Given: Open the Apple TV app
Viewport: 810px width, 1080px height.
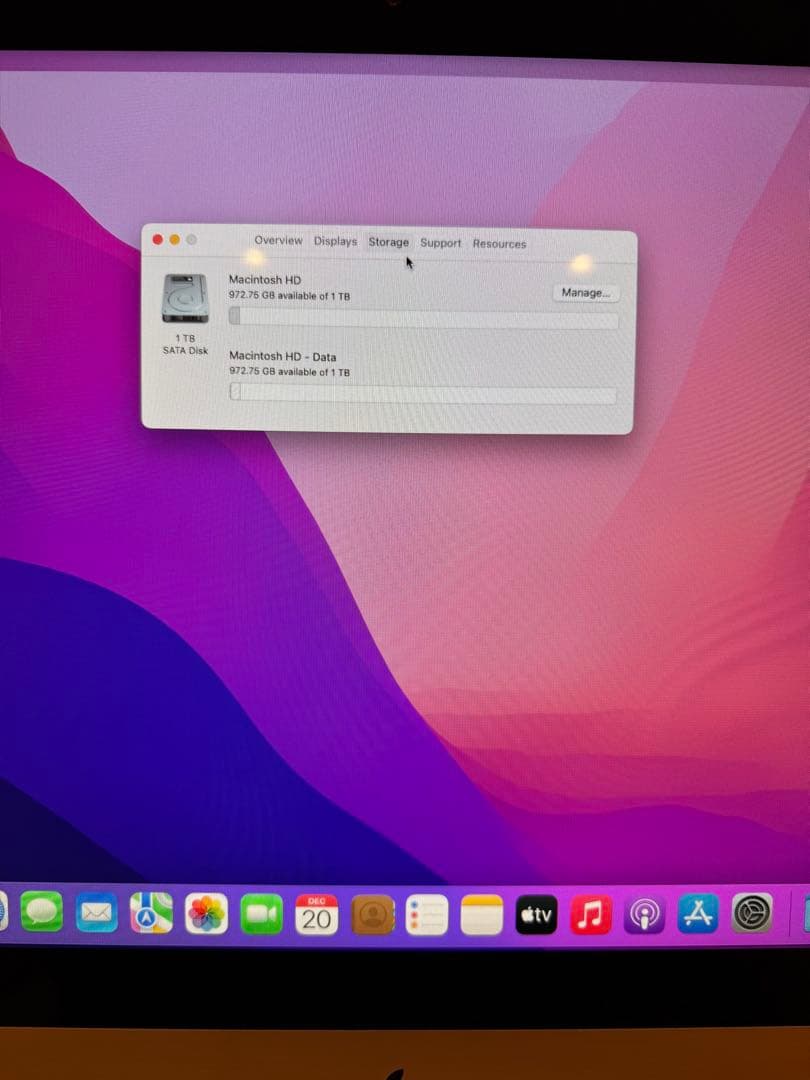Looking at the screenshot, I should [x=536, y=913].
